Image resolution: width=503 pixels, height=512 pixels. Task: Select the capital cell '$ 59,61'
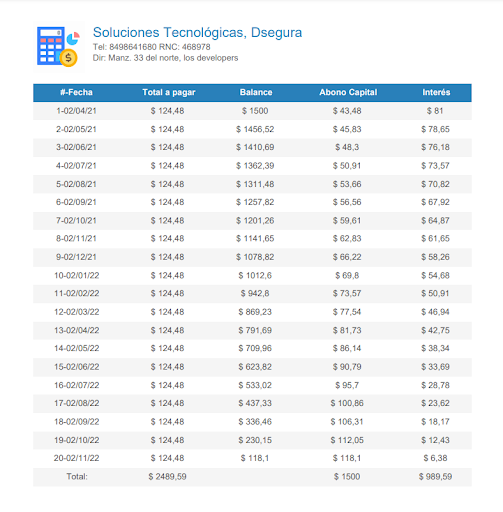(347, 221)
